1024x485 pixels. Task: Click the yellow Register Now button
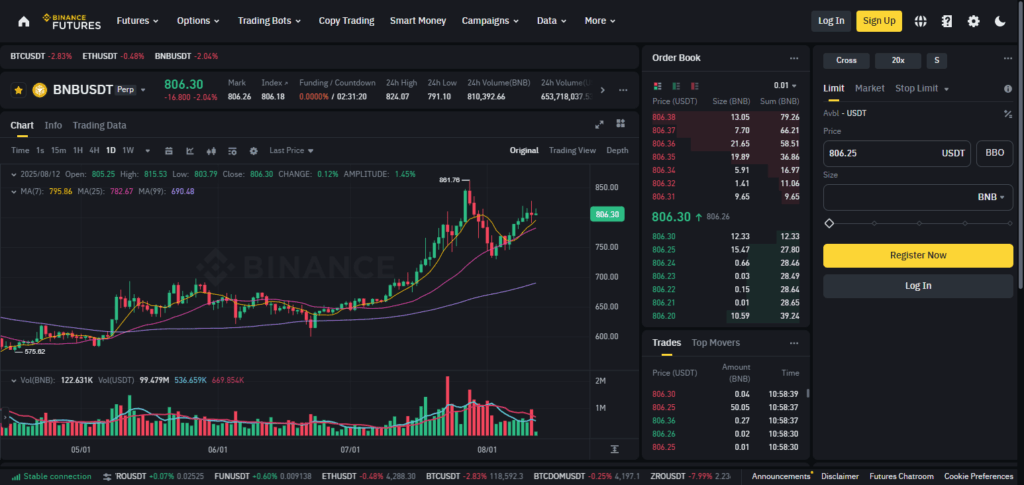click(918, 255)
